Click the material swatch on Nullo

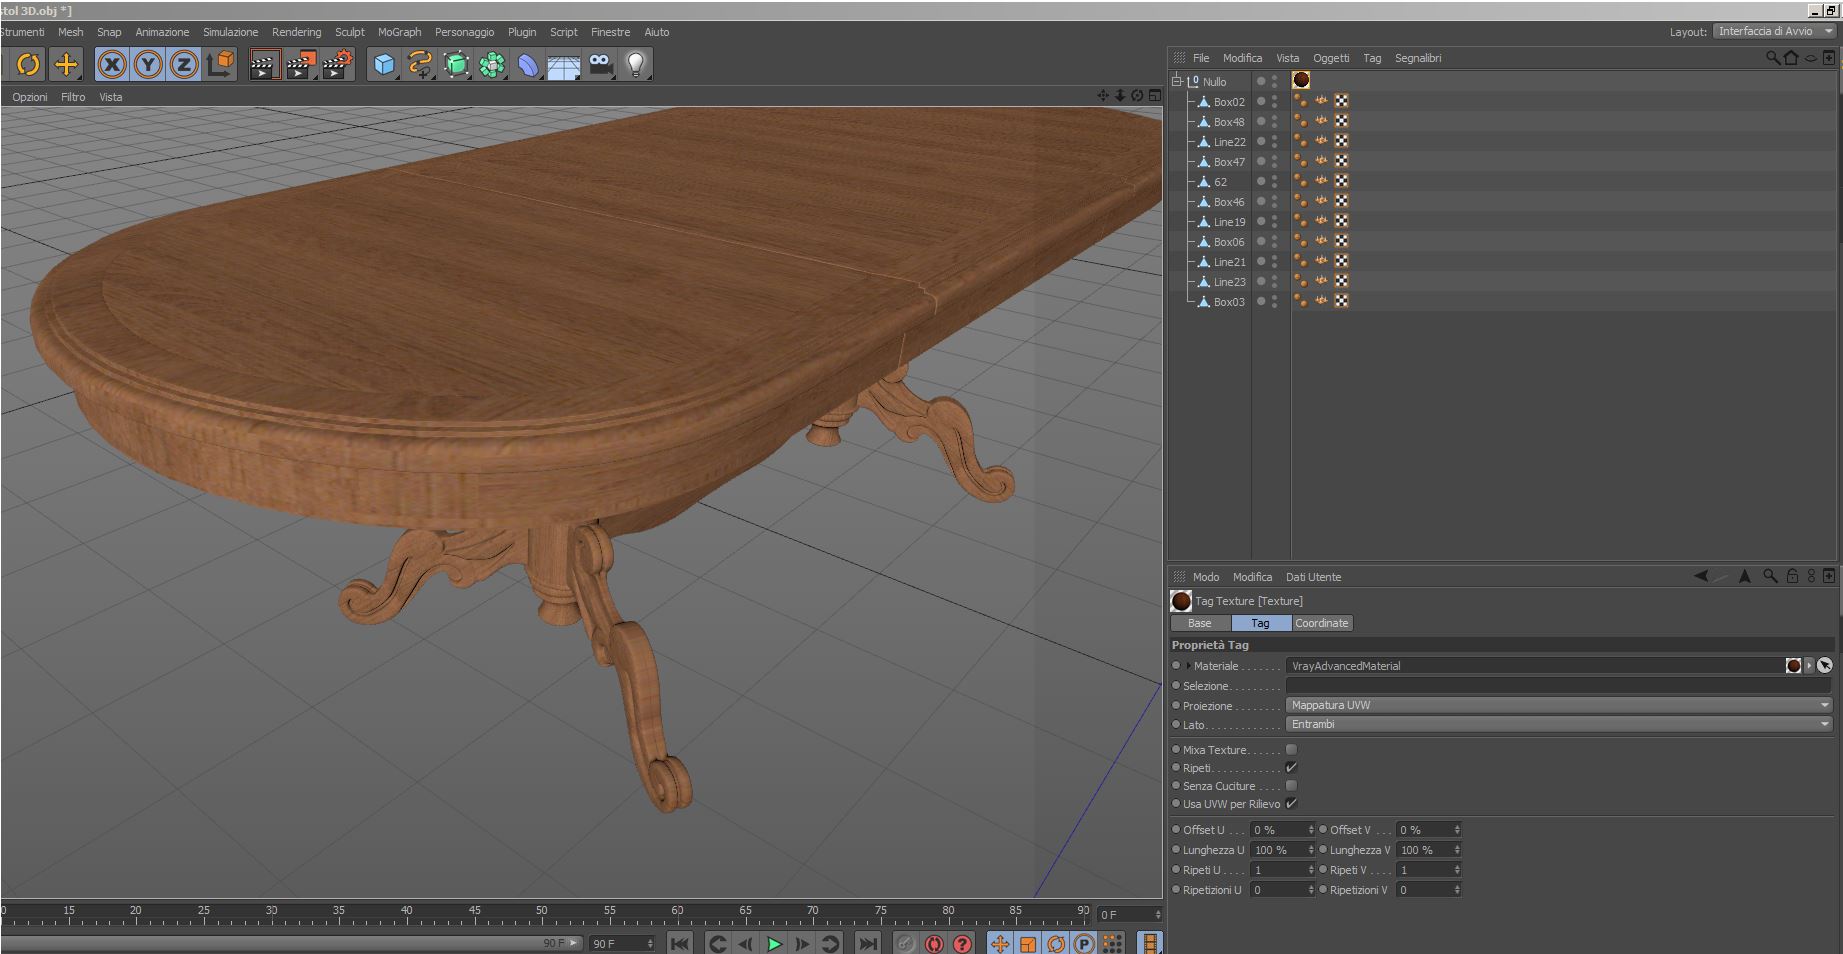coord(1301,80)
